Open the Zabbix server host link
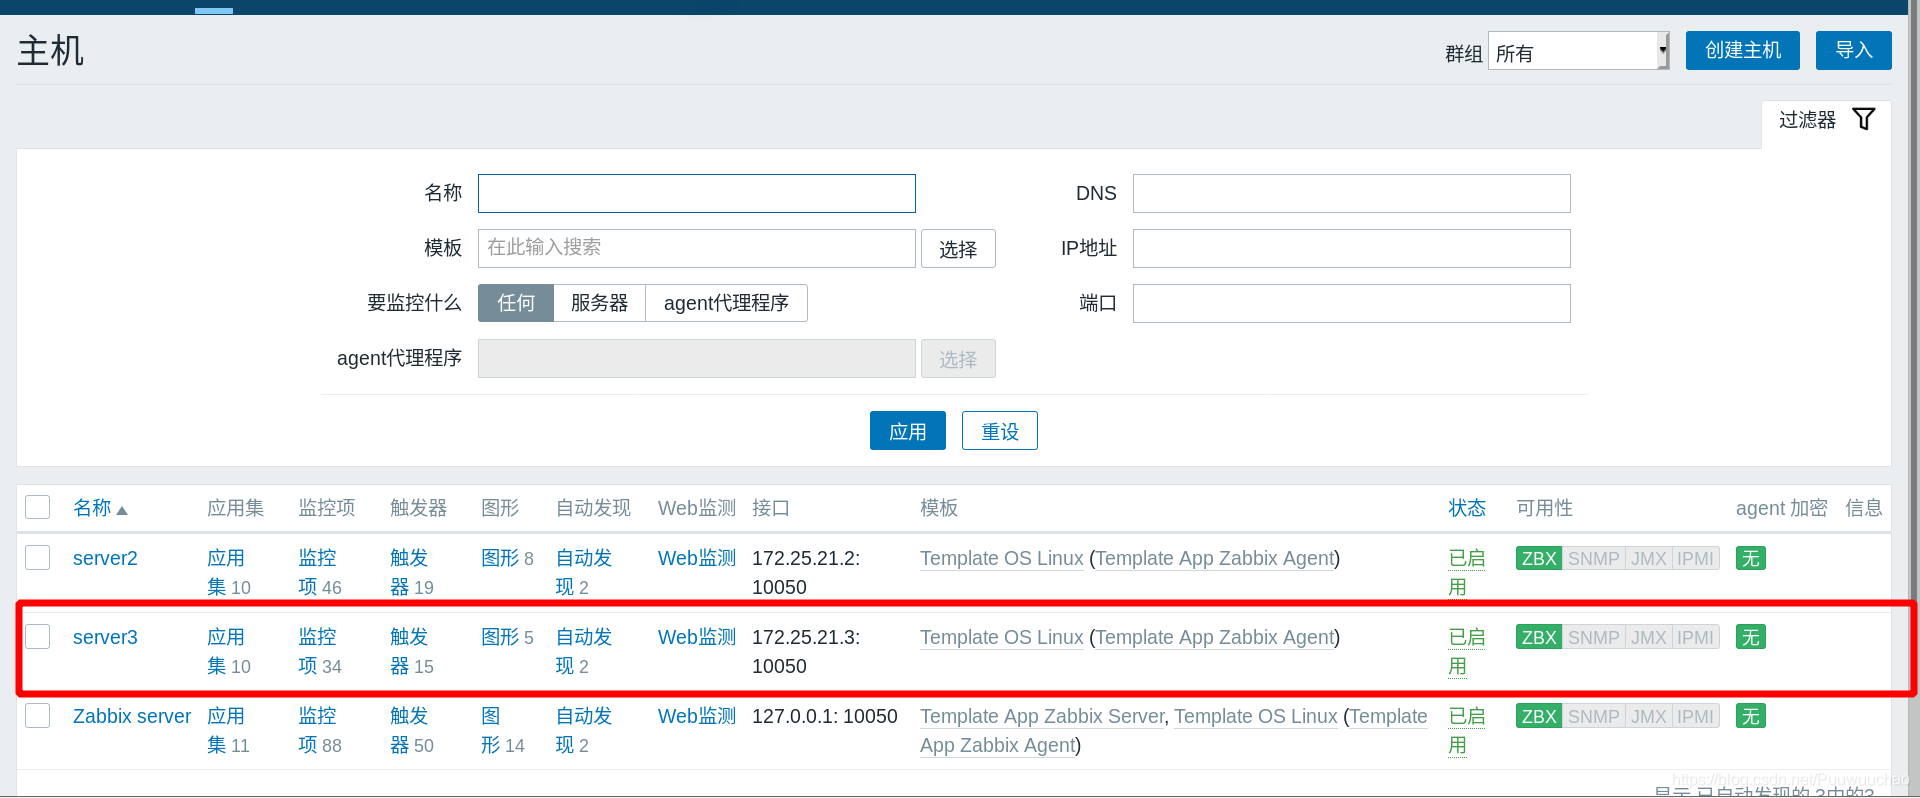 point(132,716)
